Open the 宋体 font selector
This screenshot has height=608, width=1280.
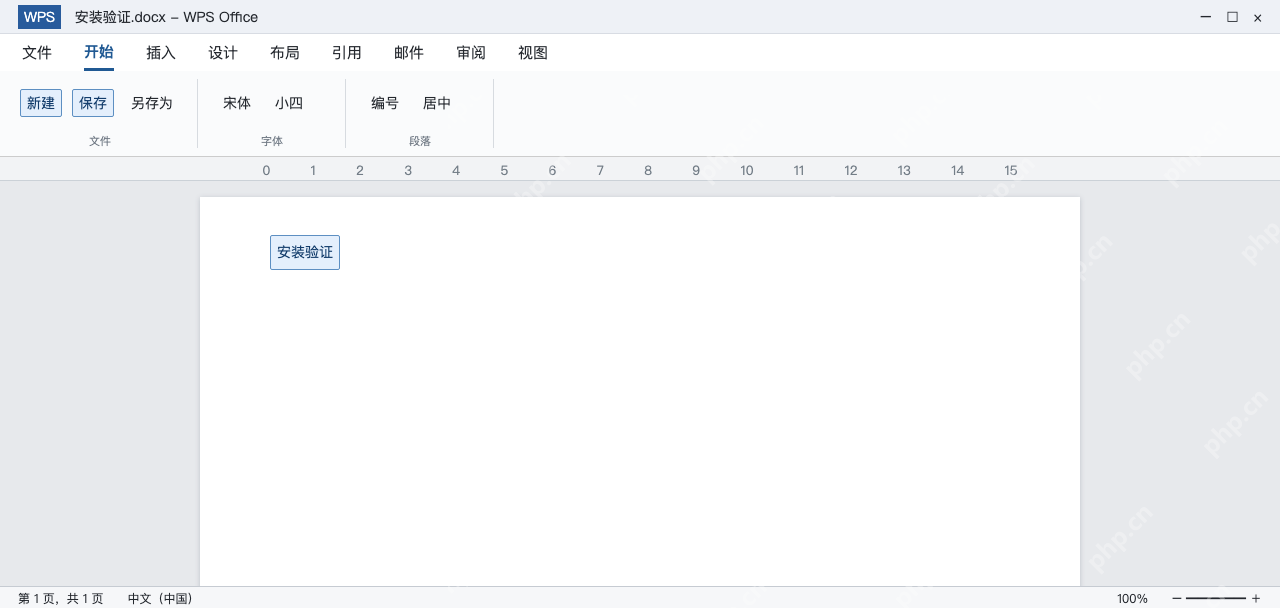pos(237,103)
